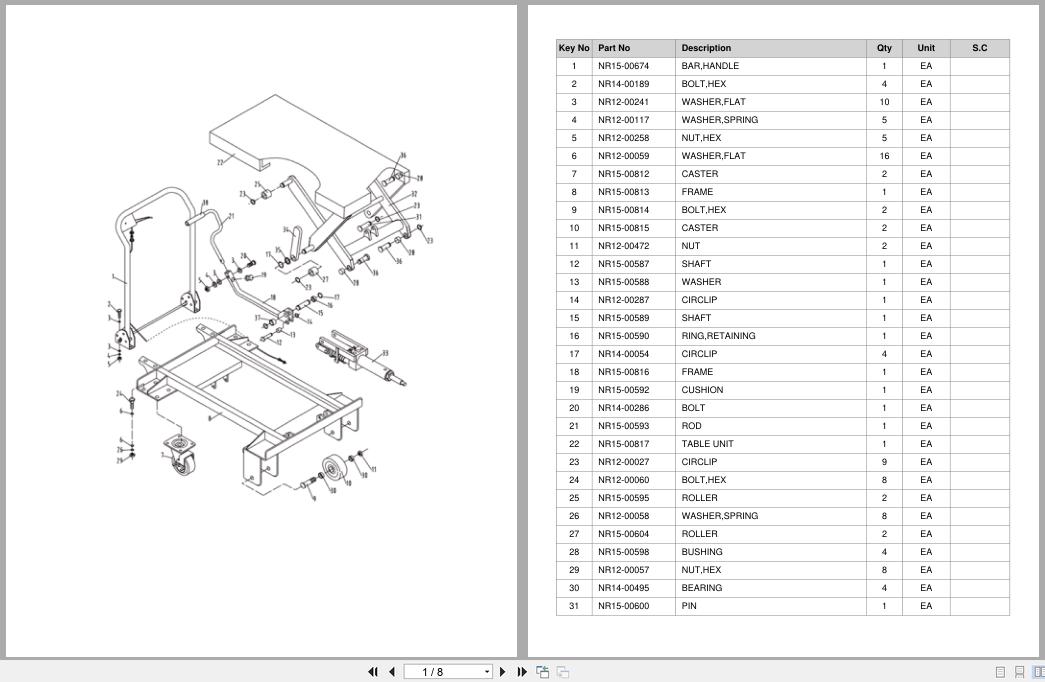Click the greyed next-view icon
This screenshot has height=682, width=1045.
click(562, 672)
